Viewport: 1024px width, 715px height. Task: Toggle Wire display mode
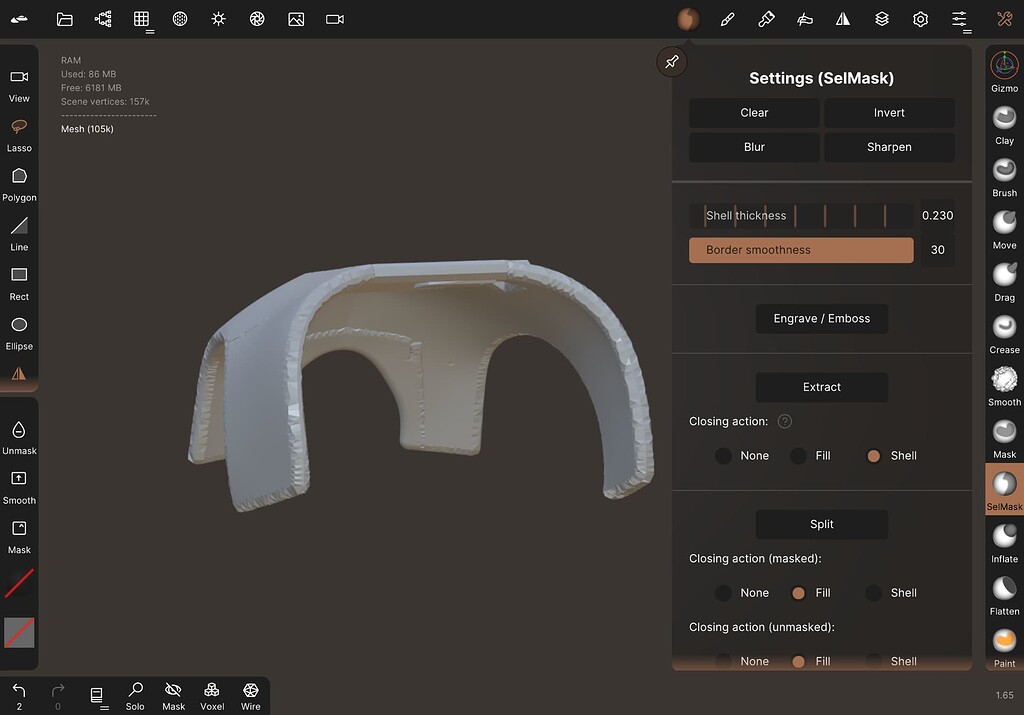250,693
